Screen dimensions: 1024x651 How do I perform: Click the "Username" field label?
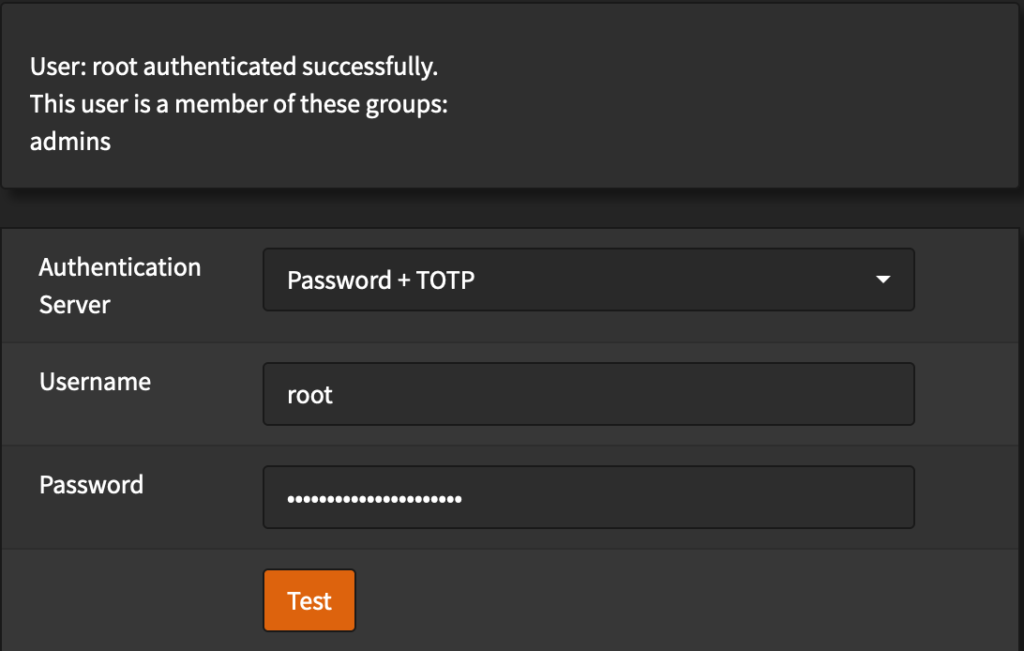95,381
